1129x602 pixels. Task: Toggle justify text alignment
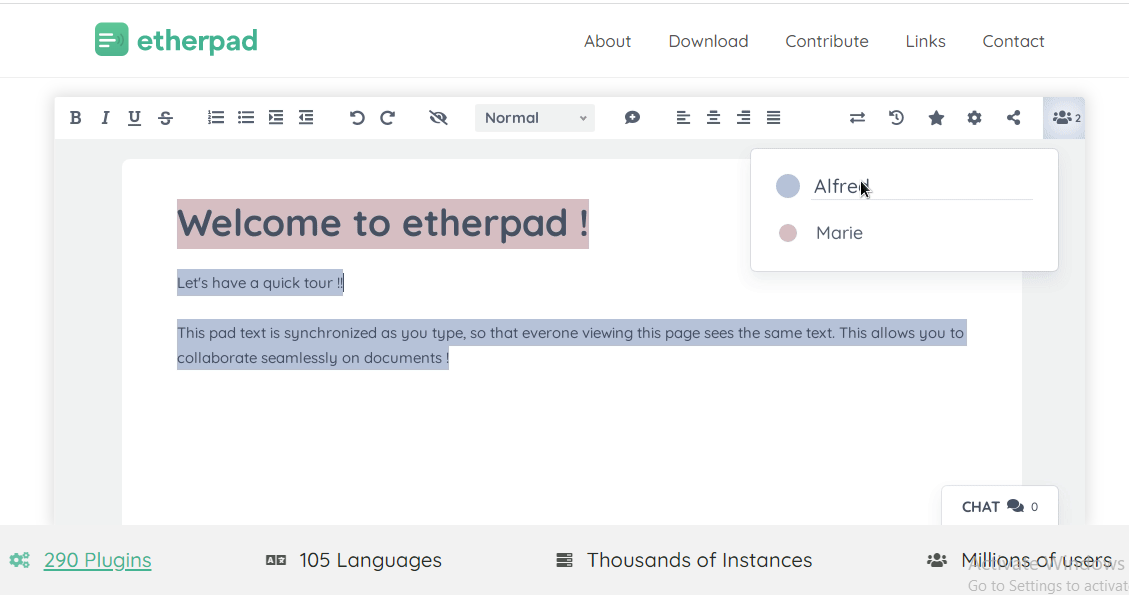coord(773,117)
